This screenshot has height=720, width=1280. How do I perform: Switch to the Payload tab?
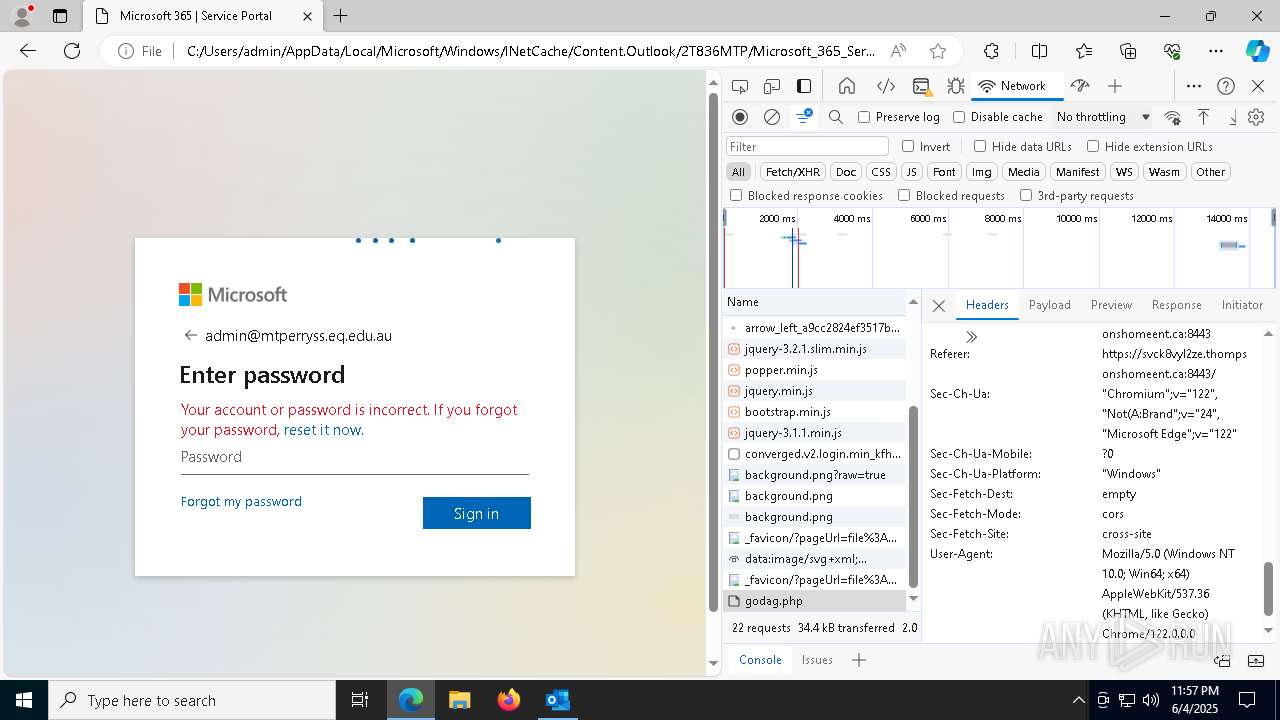coord(1050,305)
